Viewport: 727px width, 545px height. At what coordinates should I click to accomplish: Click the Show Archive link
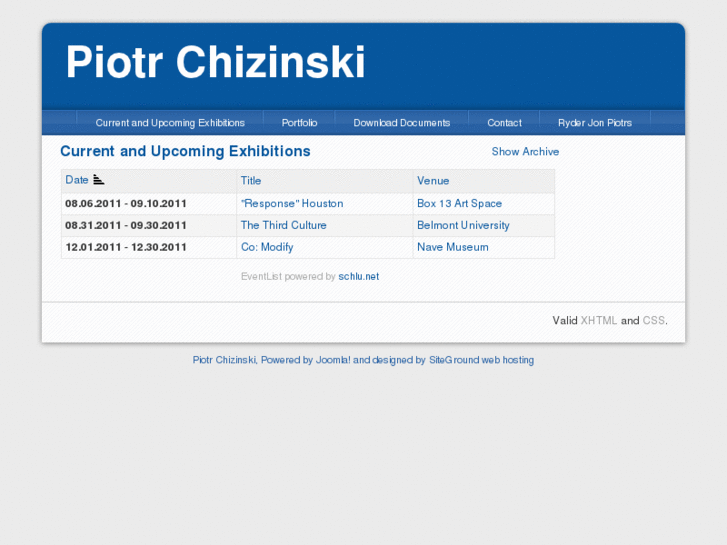click(x=525, y=152)
